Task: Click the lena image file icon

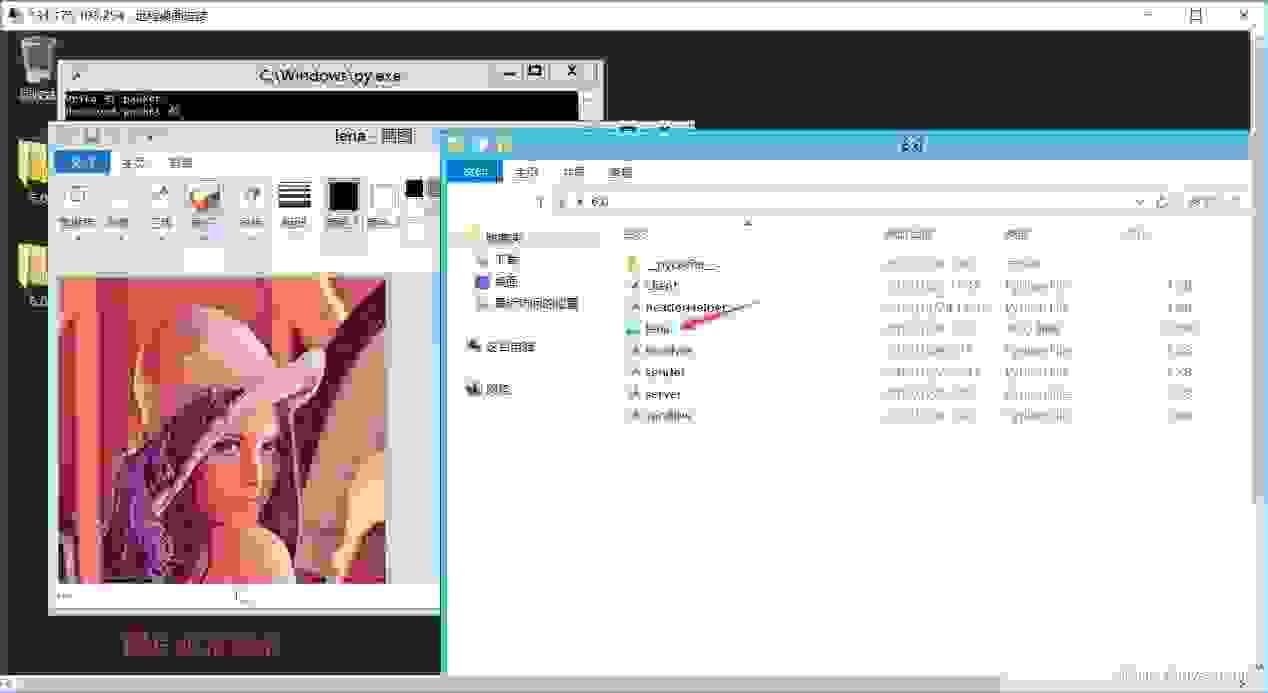Action: (x=633, y=329)
